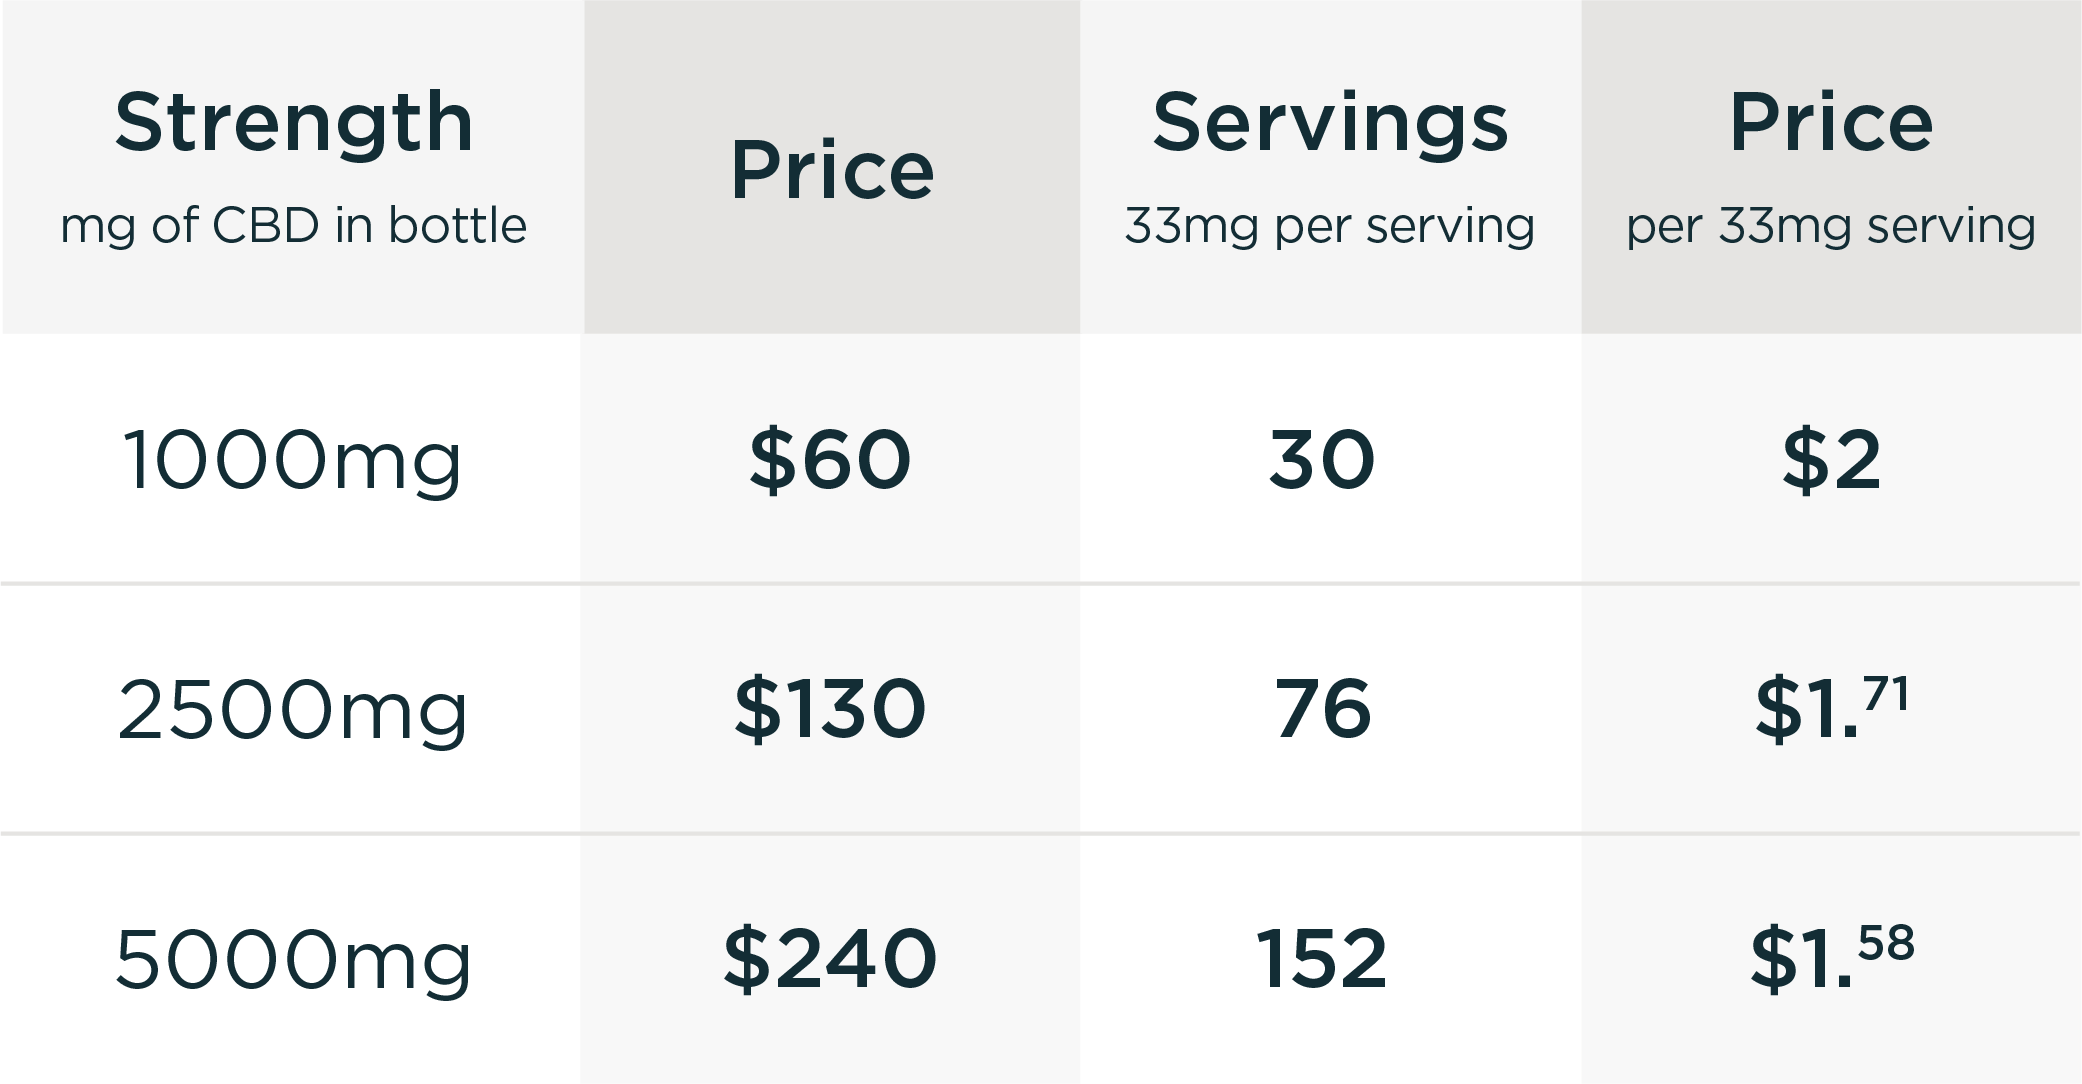2082x1084 pixels.
Task: Click the $60 price cell
Action: click(830, 460)
